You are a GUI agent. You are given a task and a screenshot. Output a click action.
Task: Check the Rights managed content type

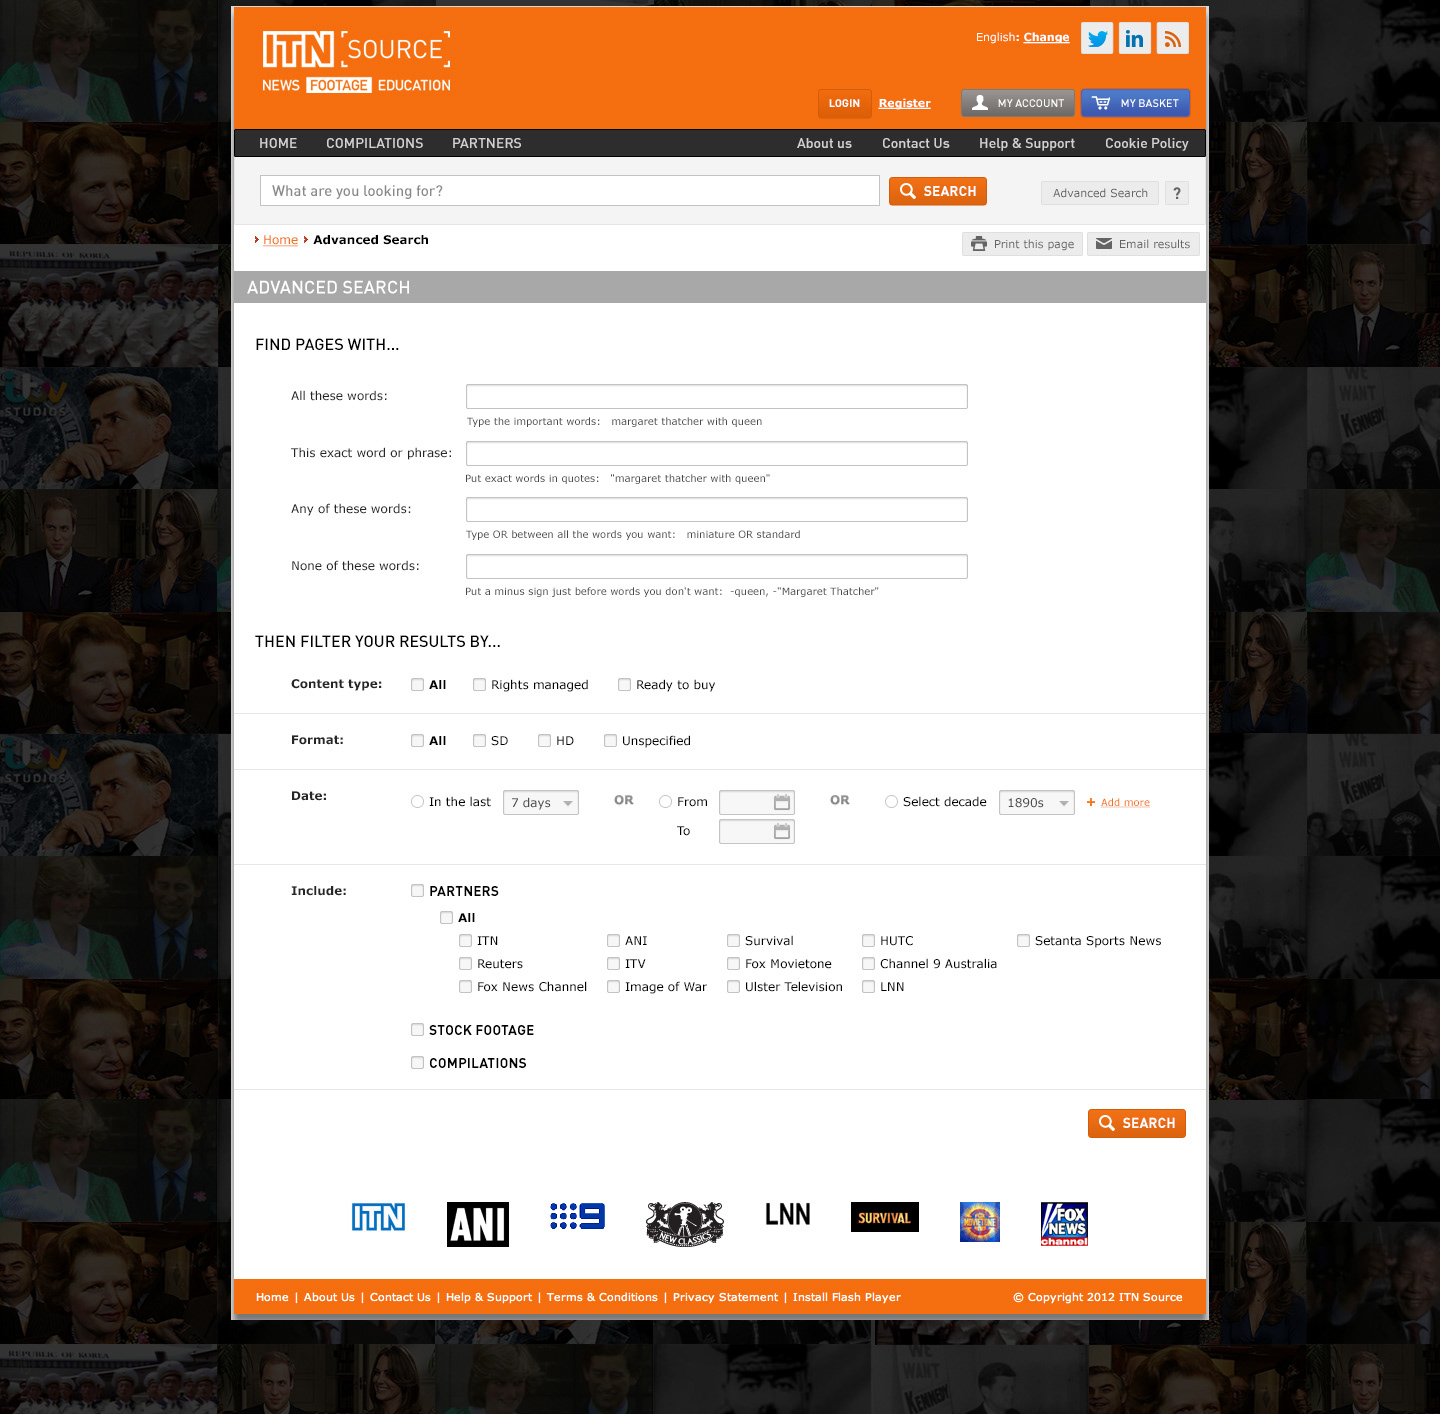coord(479,684)
